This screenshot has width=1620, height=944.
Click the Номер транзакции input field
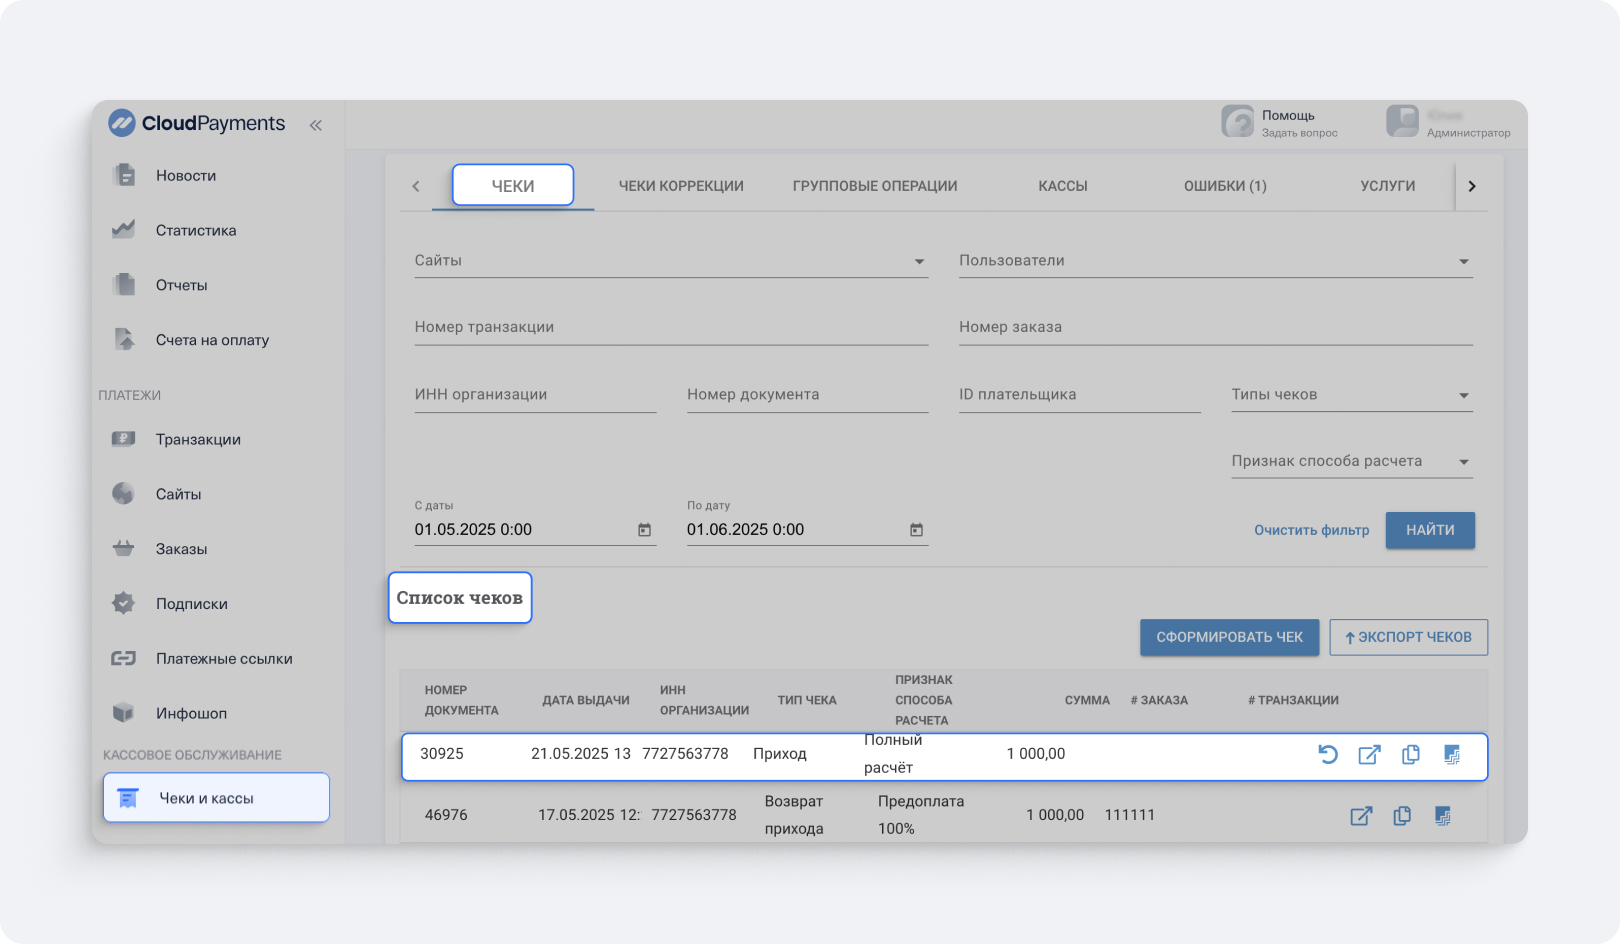pos(670,328)
